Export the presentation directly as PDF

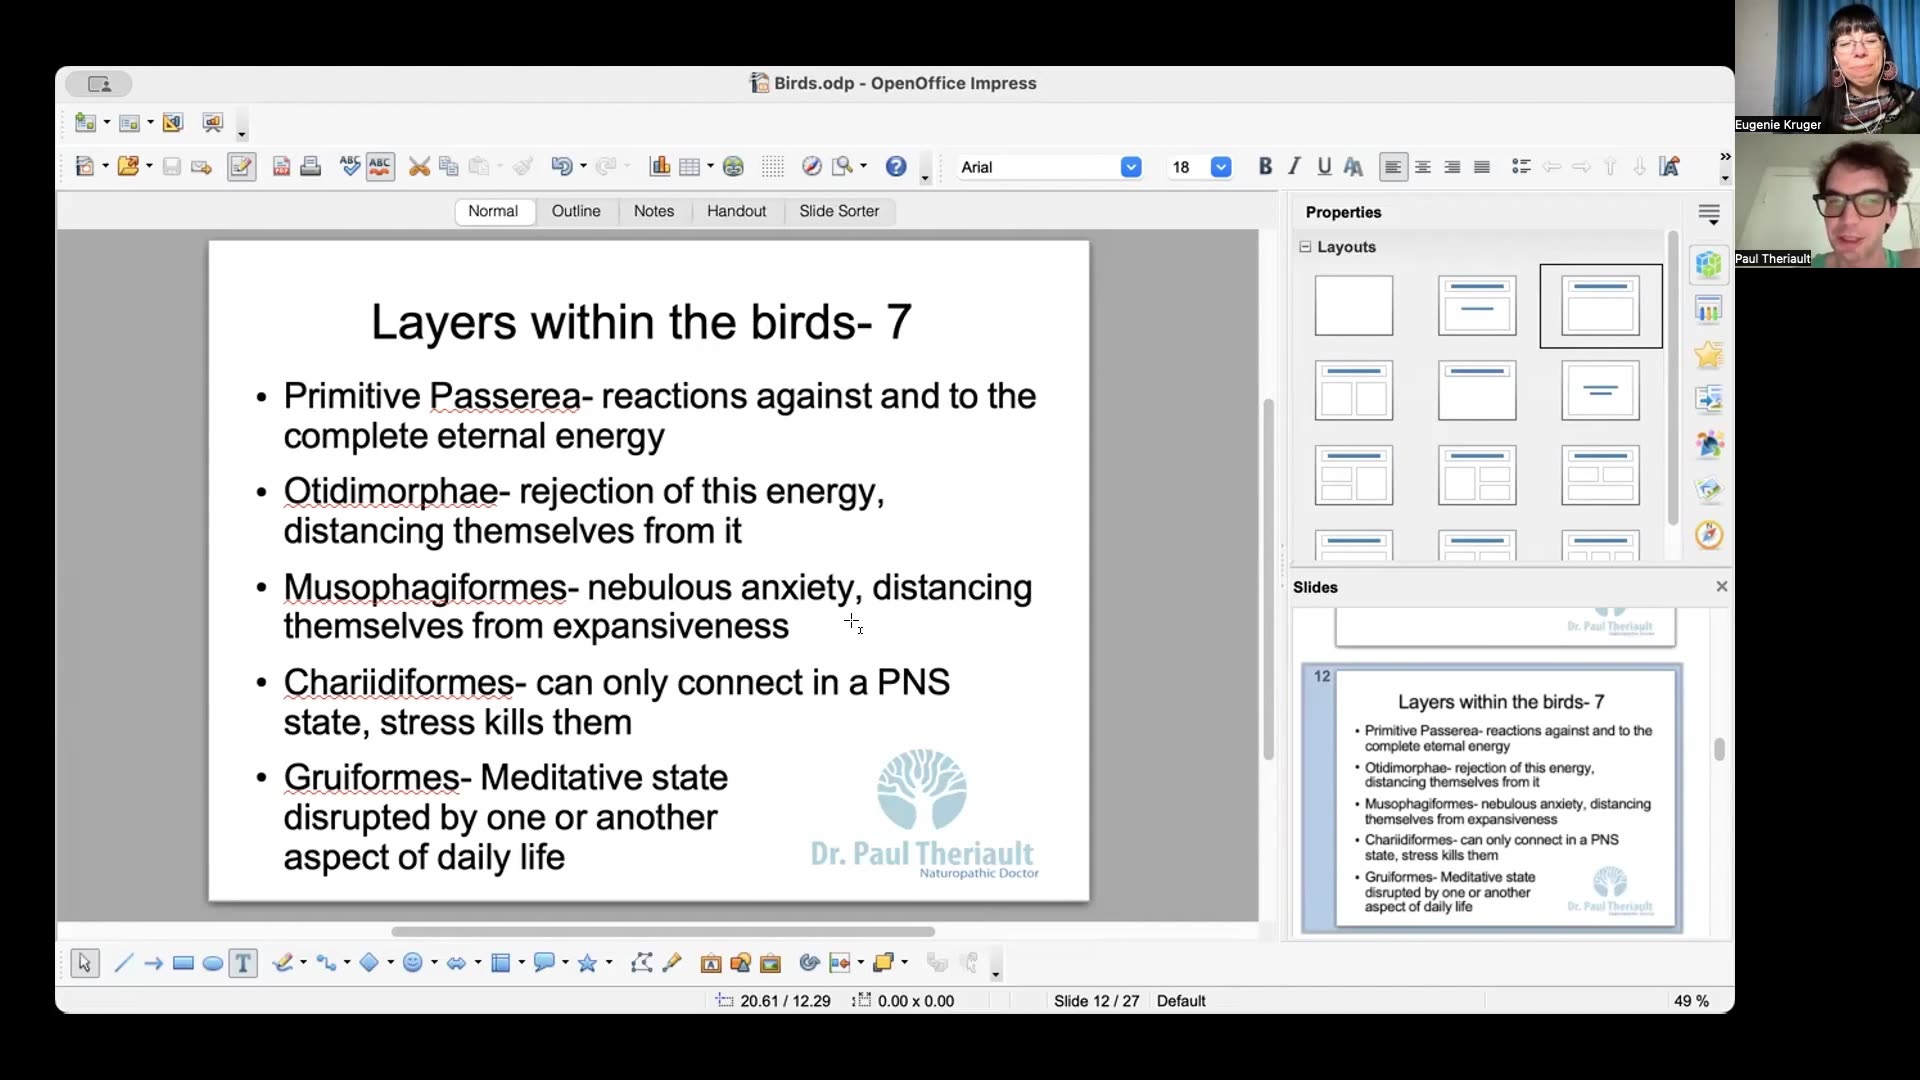pyautogui.click(x=281, y=166)
